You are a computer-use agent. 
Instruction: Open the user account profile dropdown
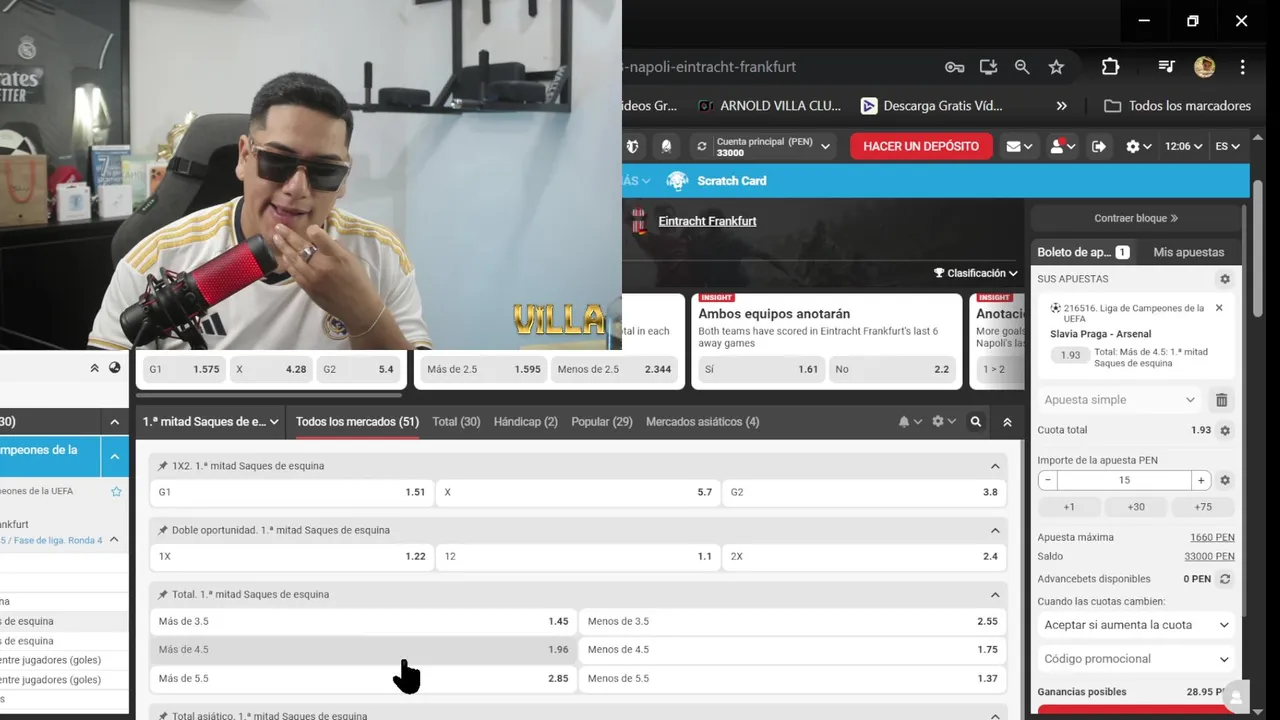(1061, 146)
